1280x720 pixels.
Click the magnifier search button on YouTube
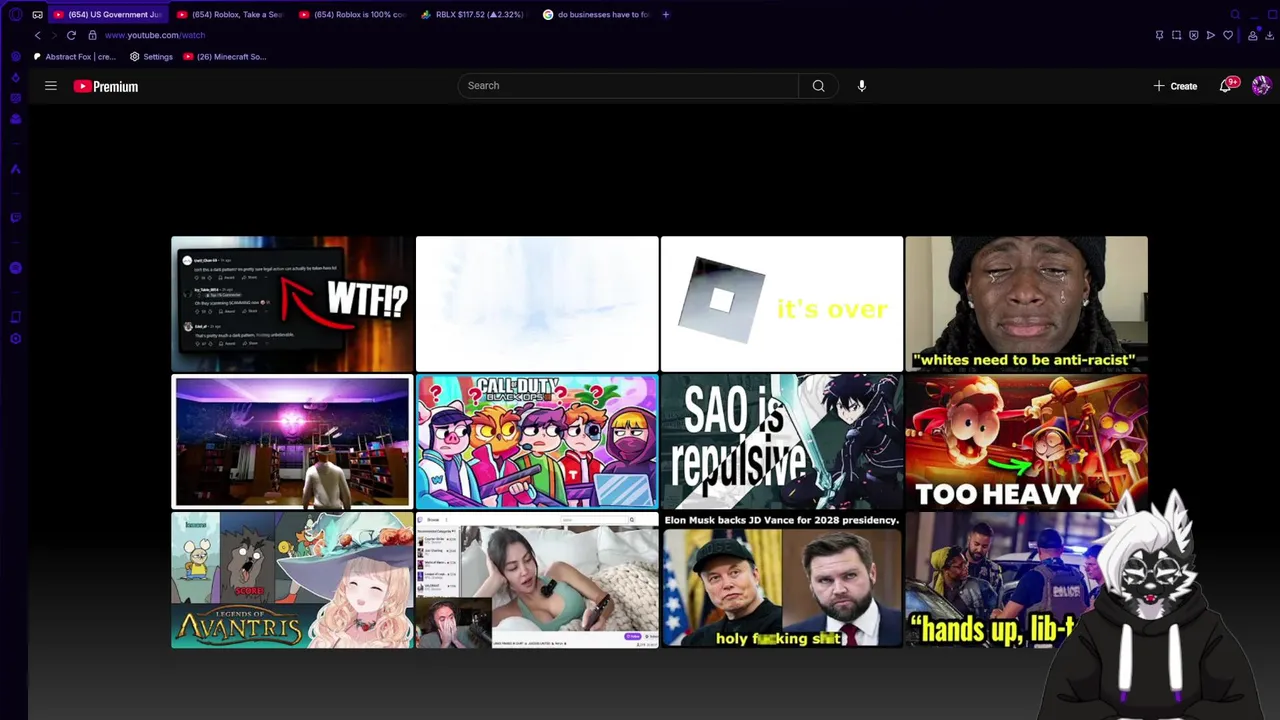[x=818, y=86]
